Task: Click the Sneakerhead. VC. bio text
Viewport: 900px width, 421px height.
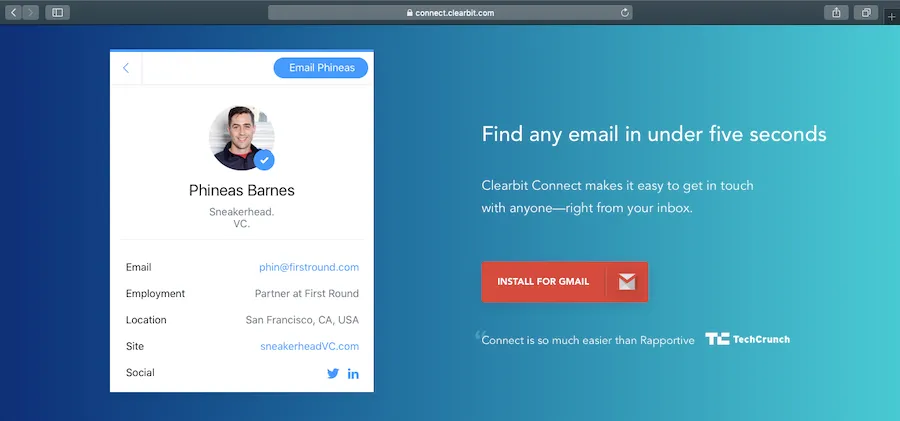Action: (x=242, y=218)
